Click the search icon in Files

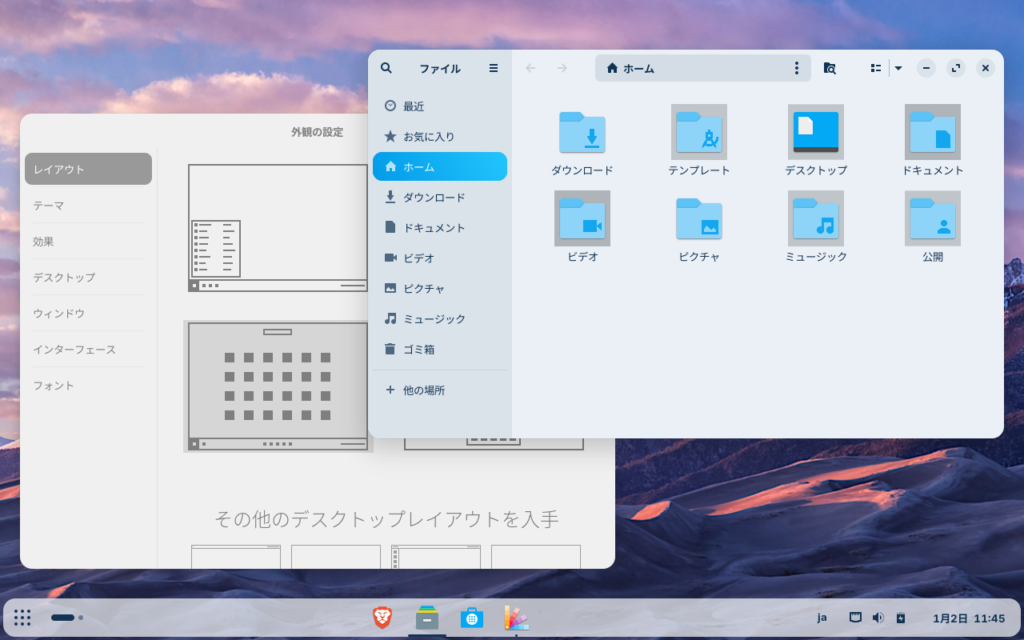387,68
